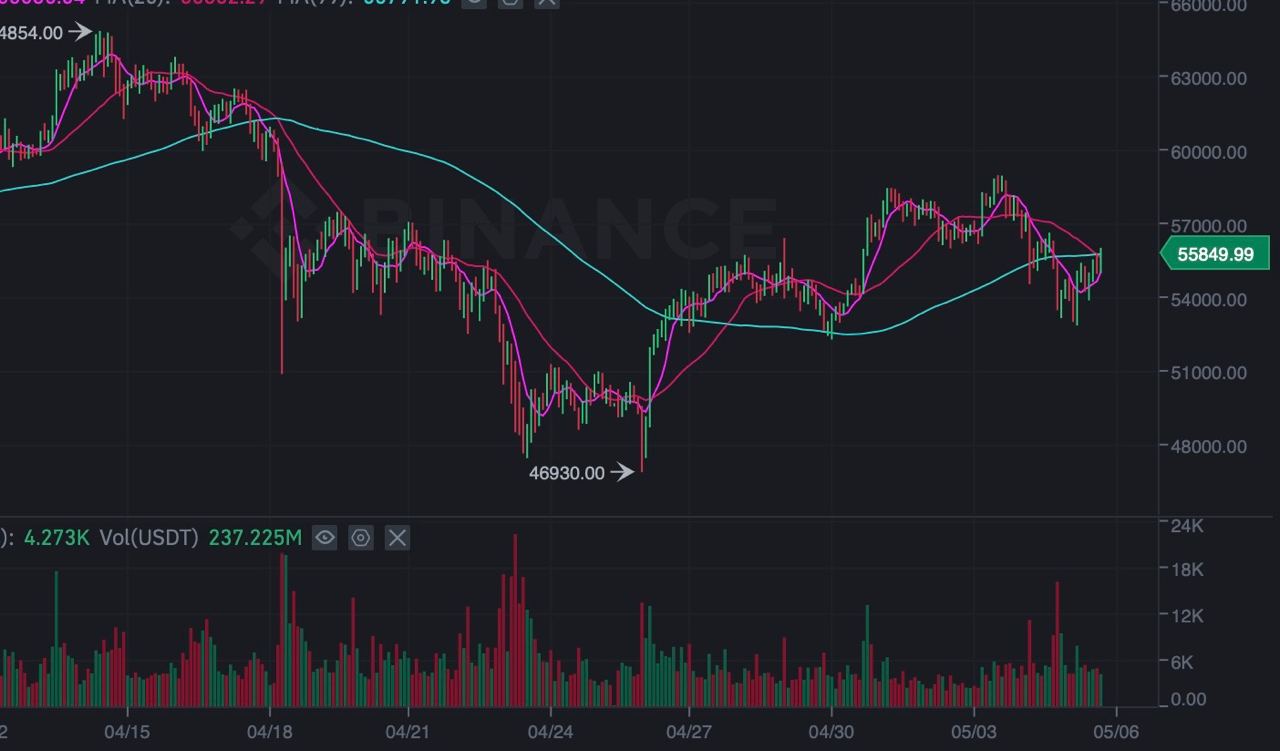The height and width of the screenshot is (751, 1280).
Task: Click the arrow beside the 46930.00 low marker
Action: pos(622,472)
